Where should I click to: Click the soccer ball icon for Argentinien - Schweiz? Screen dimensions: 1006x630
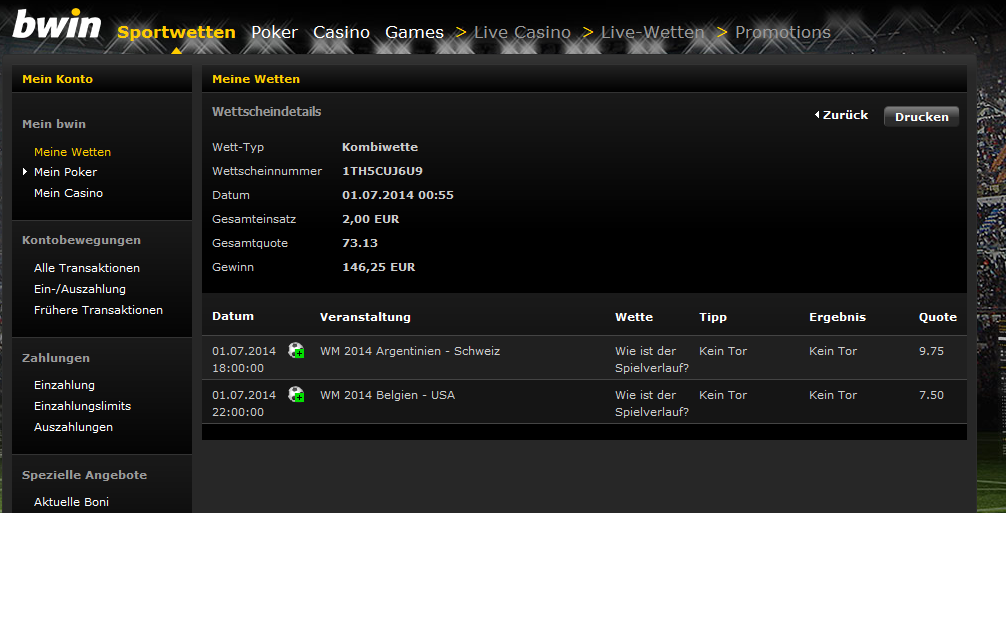point(296,350)
